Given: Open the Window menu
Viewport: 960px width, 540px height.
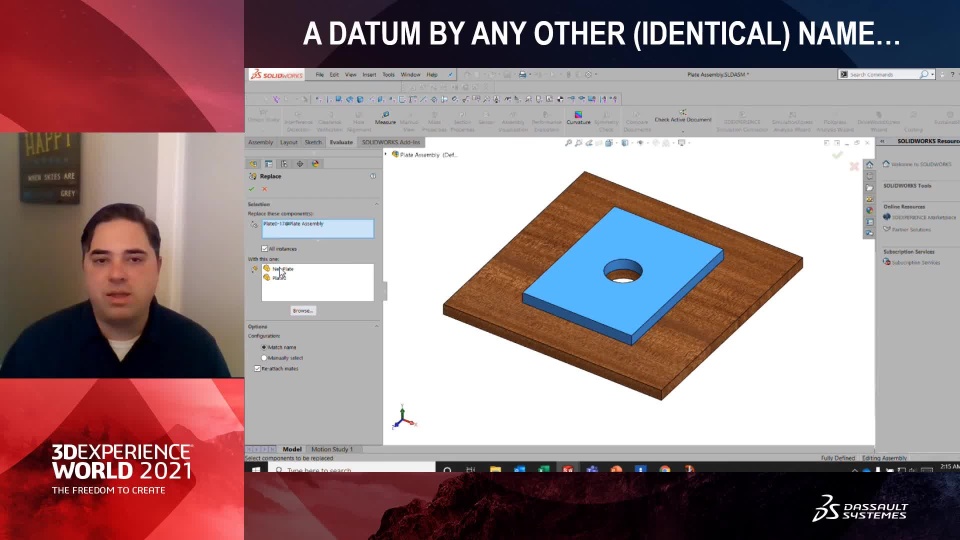Looking at the screenshot, I should click(x=410, y=75).
